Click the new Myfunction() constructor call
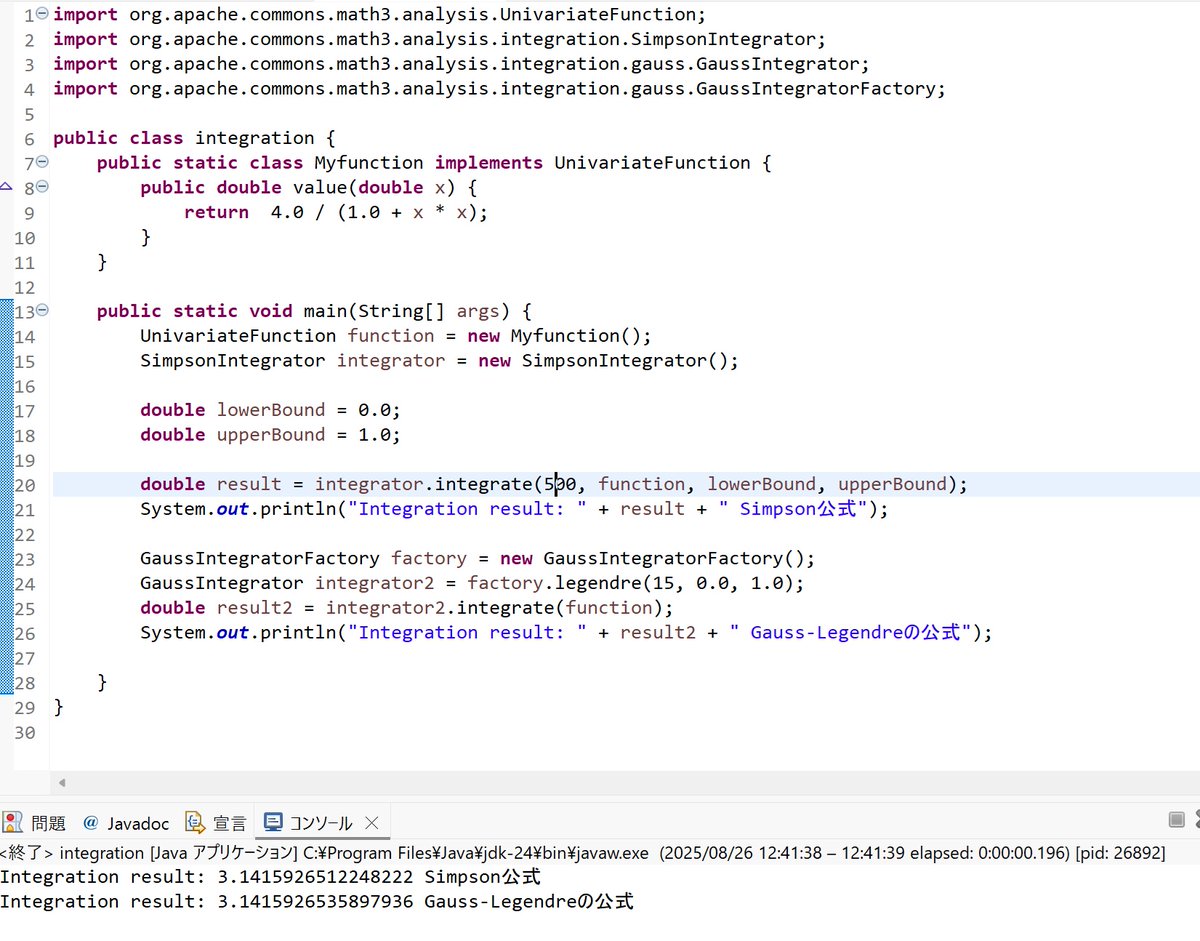The height and width of the screenshot is (941, 1200). [x=554, y=336]
